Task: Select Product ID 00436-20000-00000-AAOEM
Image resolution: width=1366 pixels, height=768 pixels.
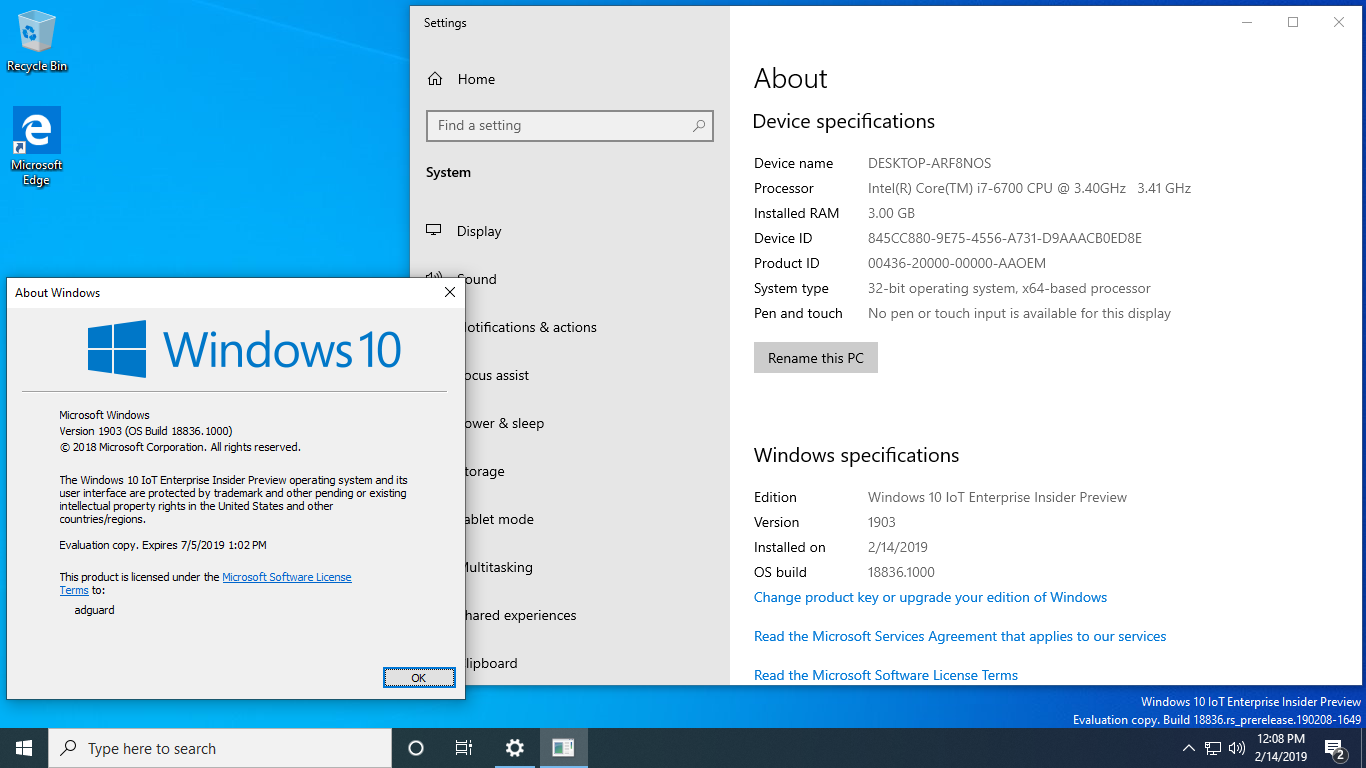Action: pyautogui.click(x=957, y=263)
